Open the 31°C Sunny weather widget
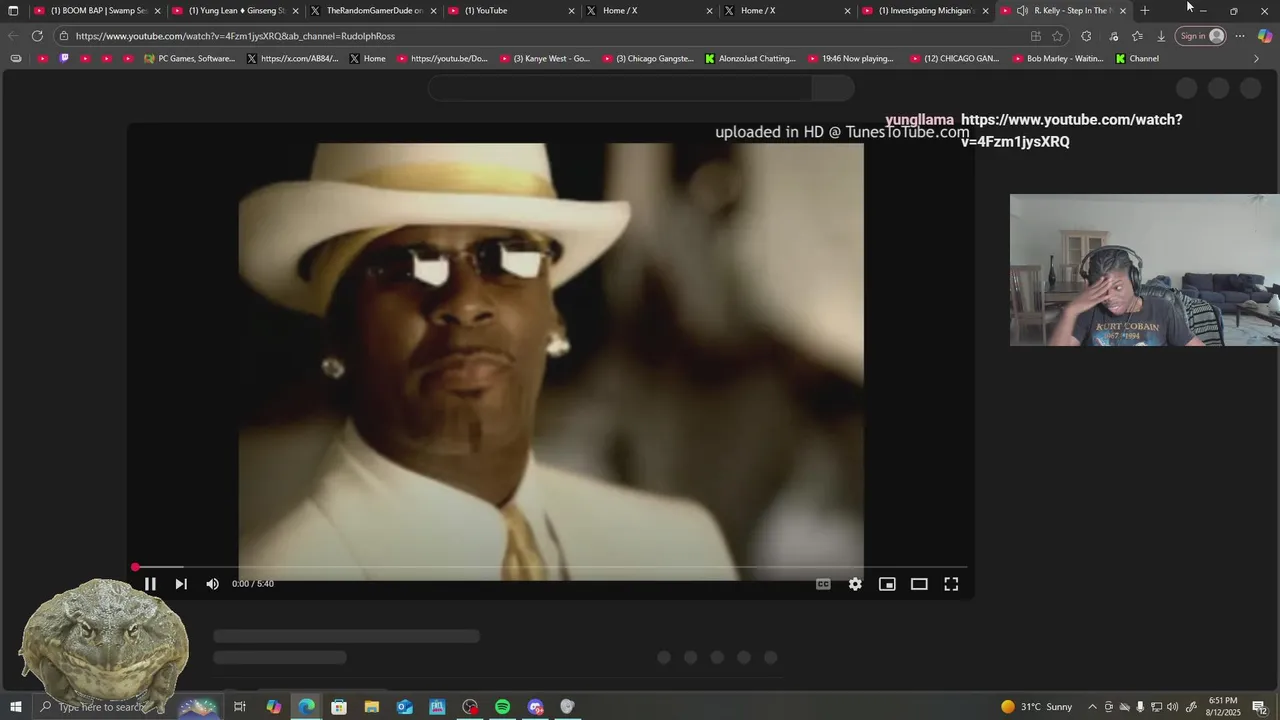This screenshot has width=1280, height=720. point(1037,707)
